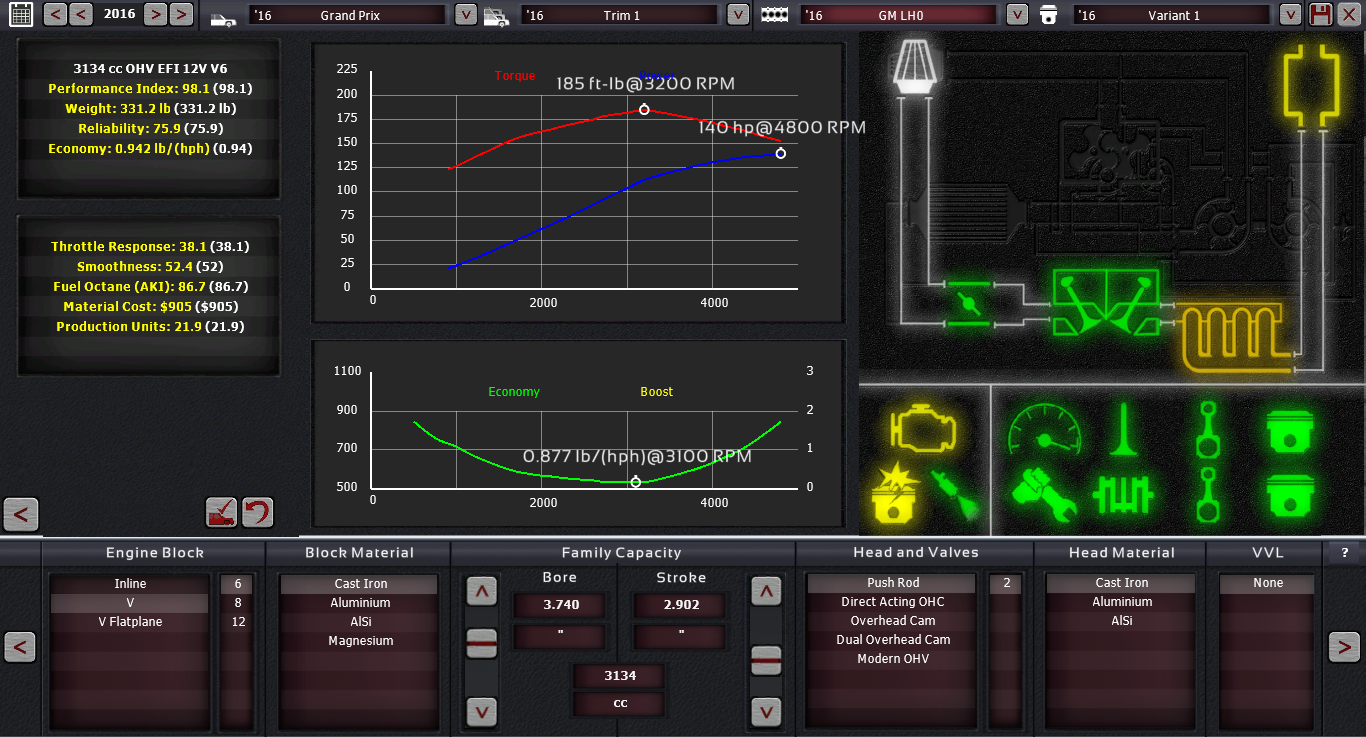Screen dimensions: 1366x737
Task: Select Inline engine block type
Action: click(x=130, y=584)
